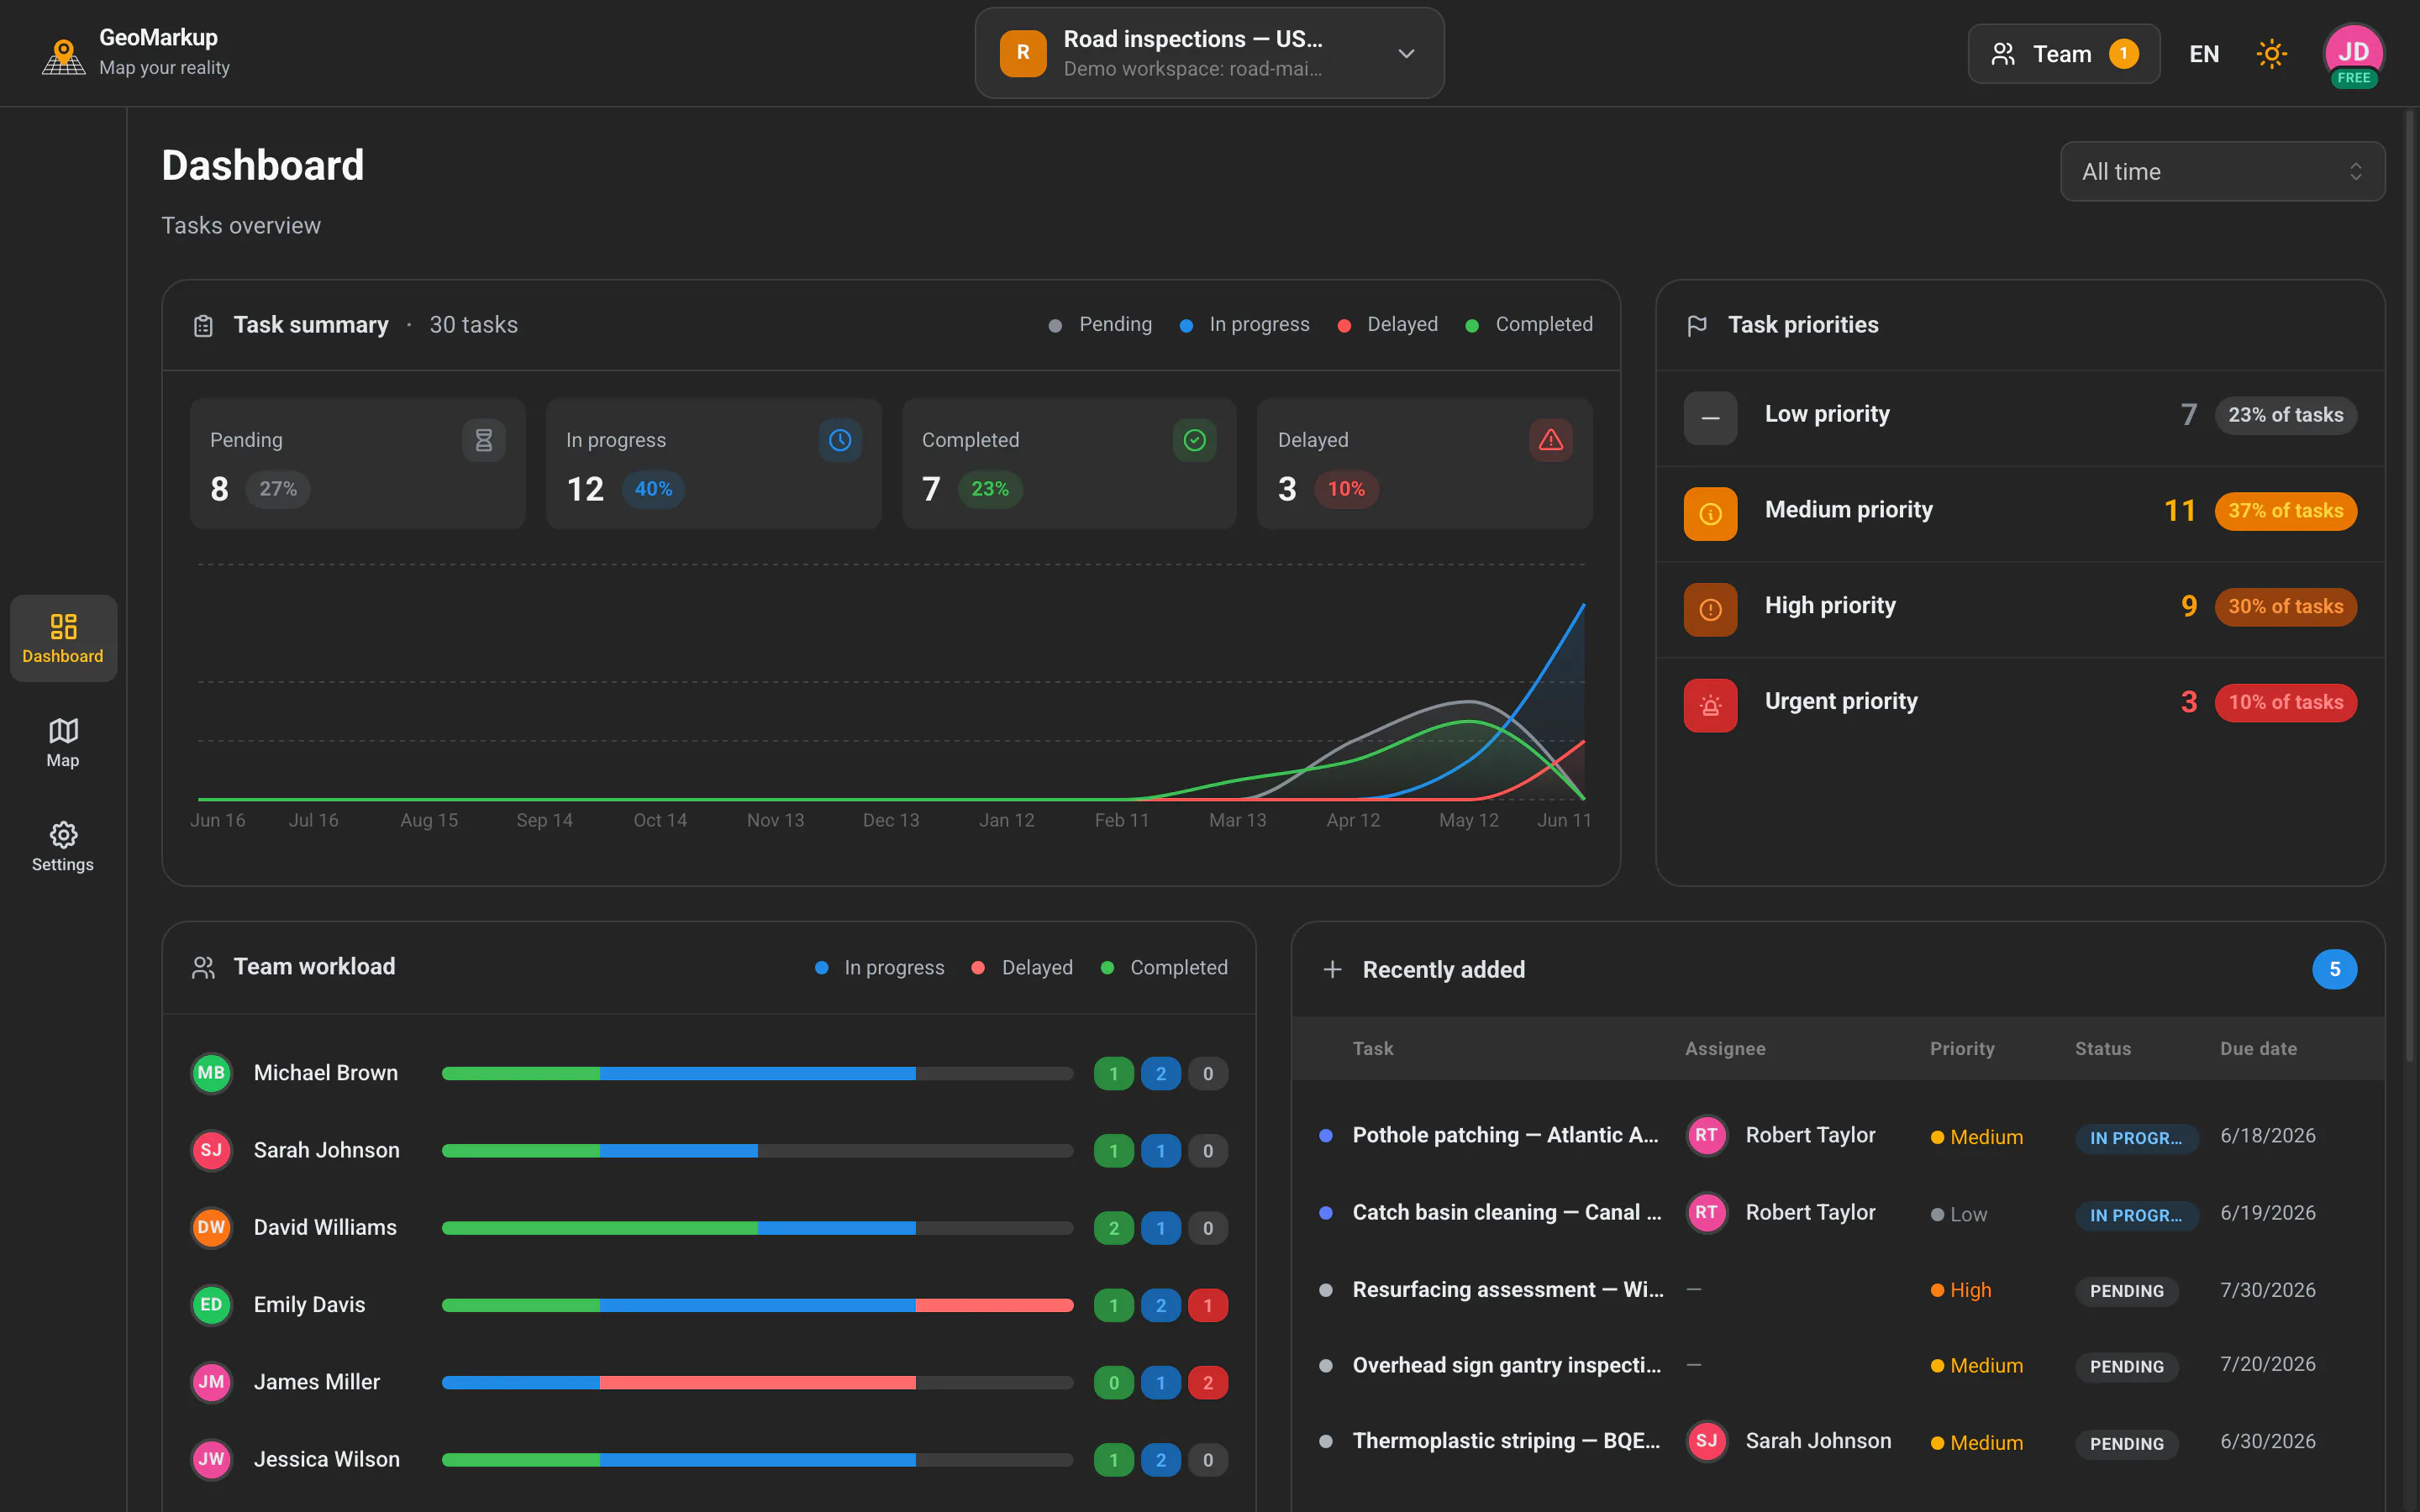Click Sarah Johnson's SJ avatar in workload
The width and height of the screenshot is (2420, 1512).
click(211, 1151)
